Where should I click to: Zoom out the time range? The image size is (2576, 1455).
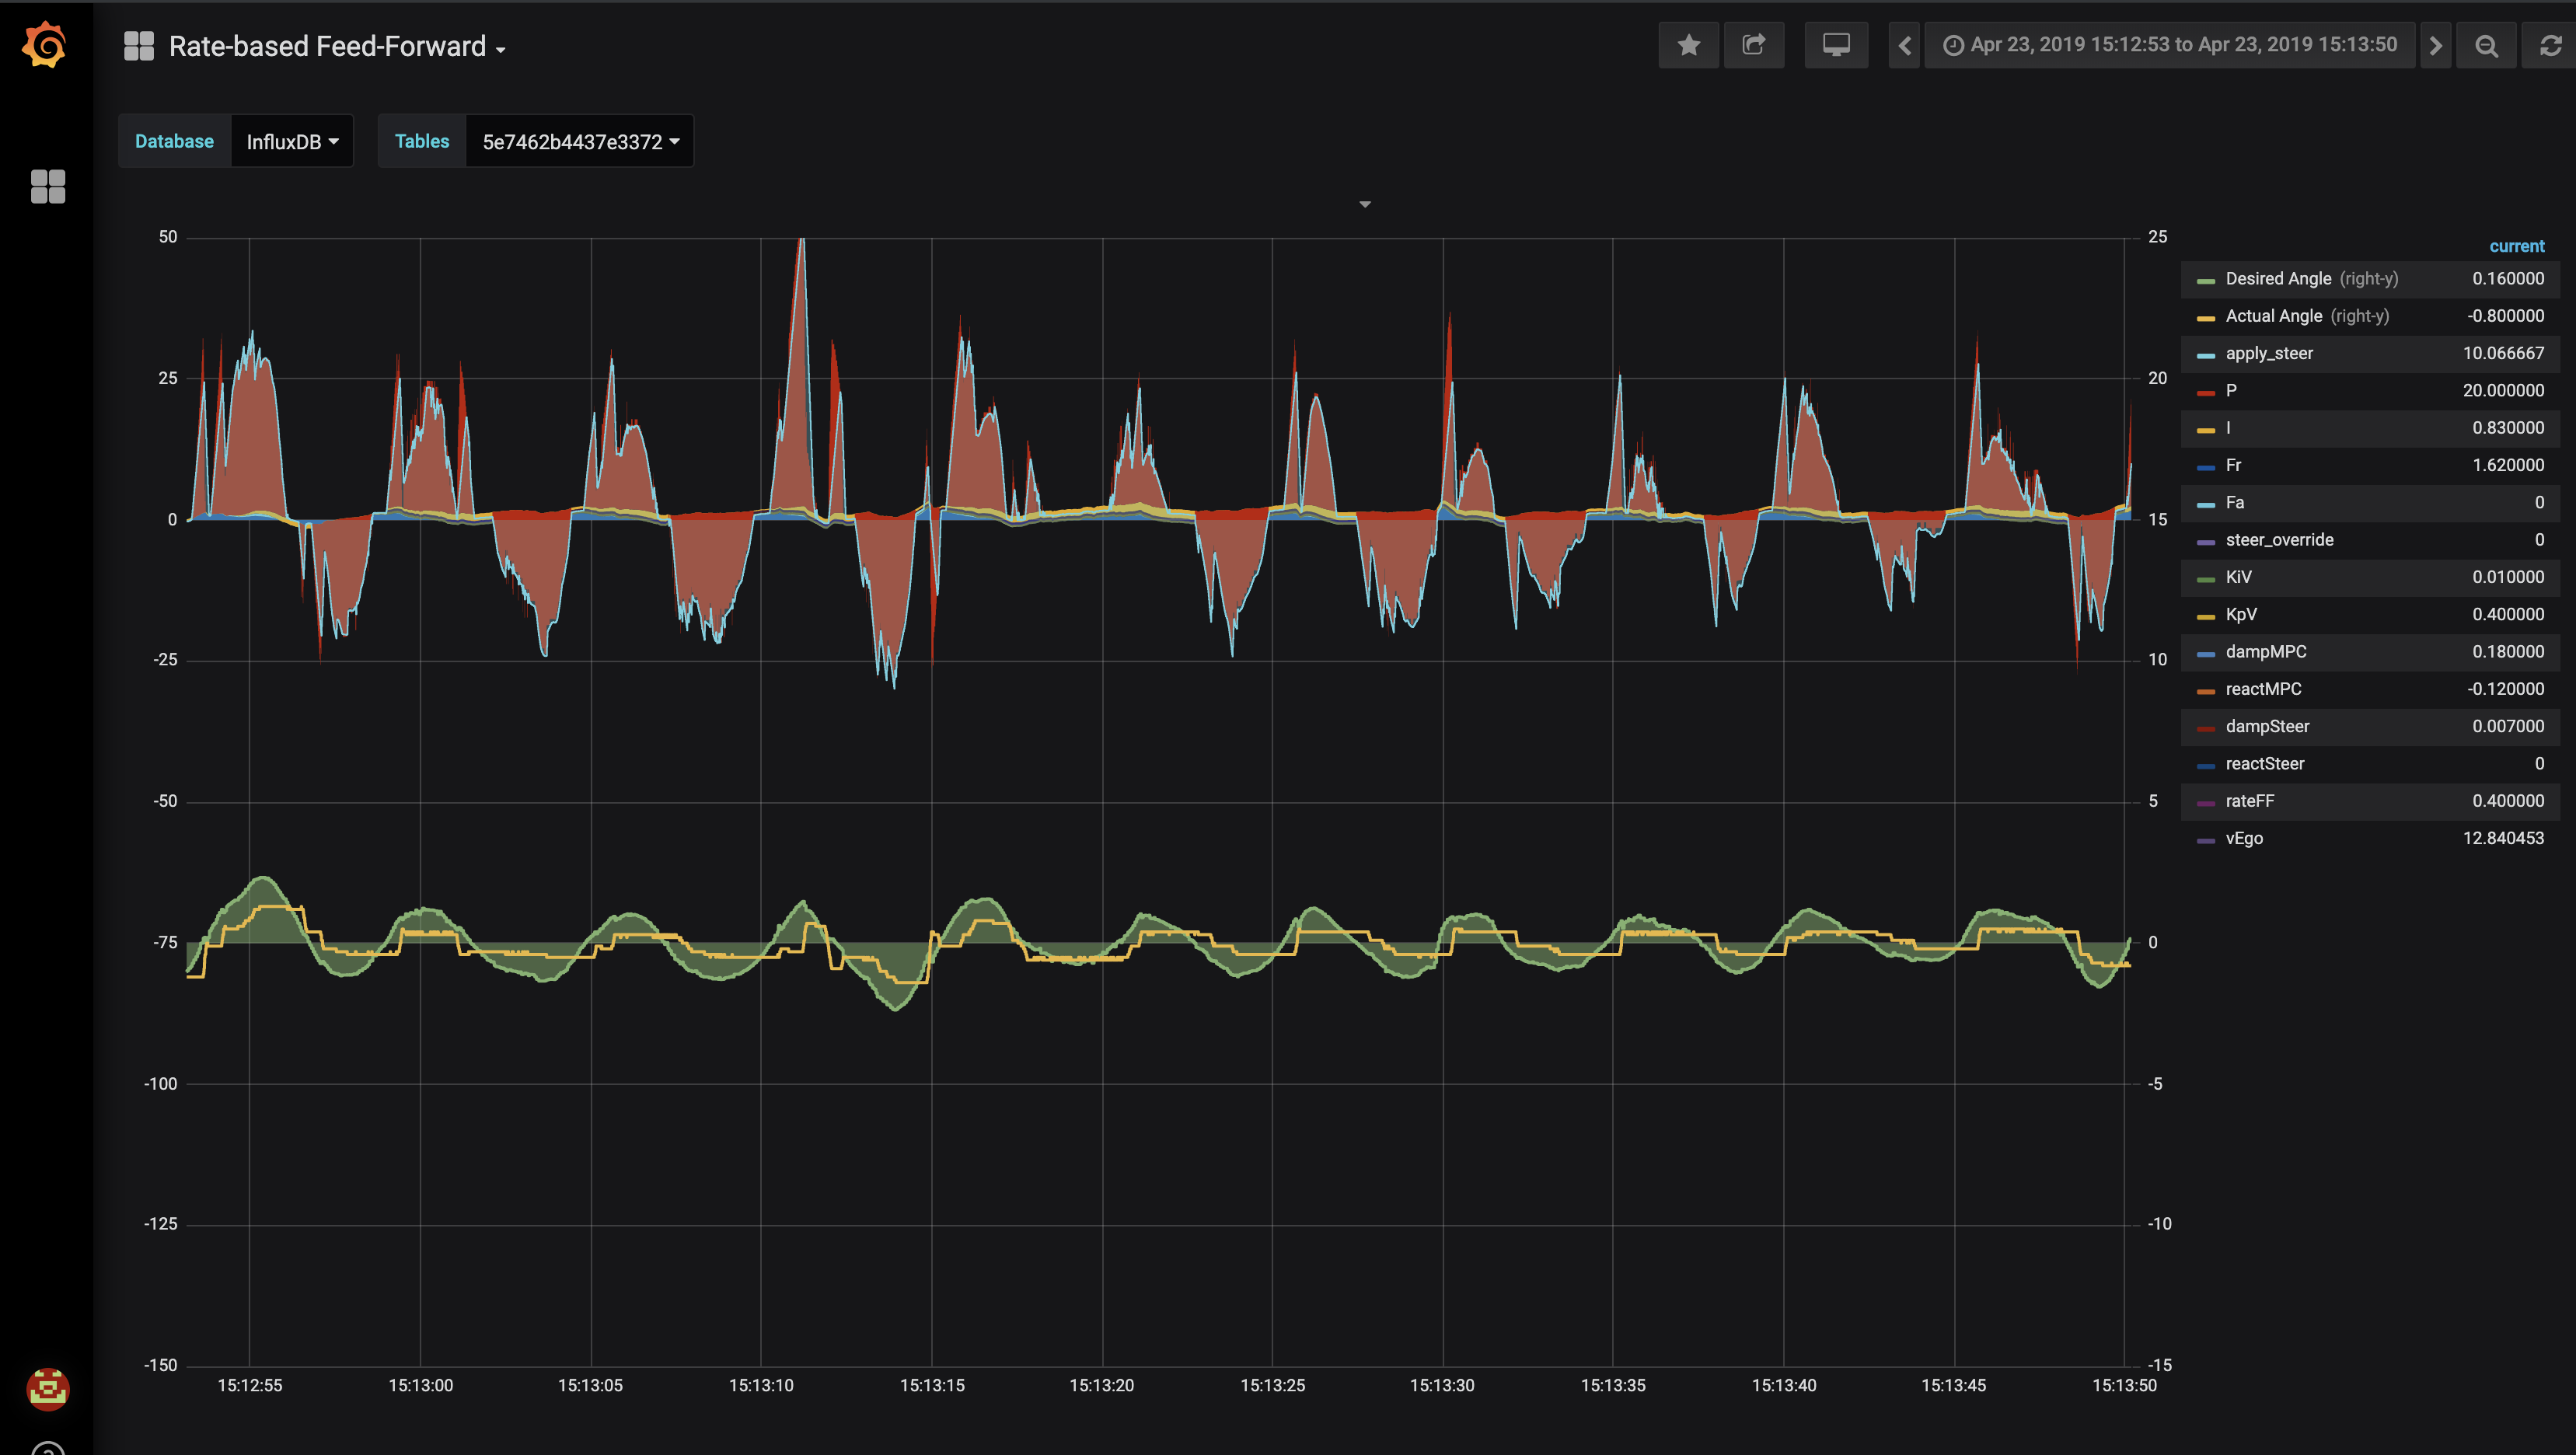2486,45
